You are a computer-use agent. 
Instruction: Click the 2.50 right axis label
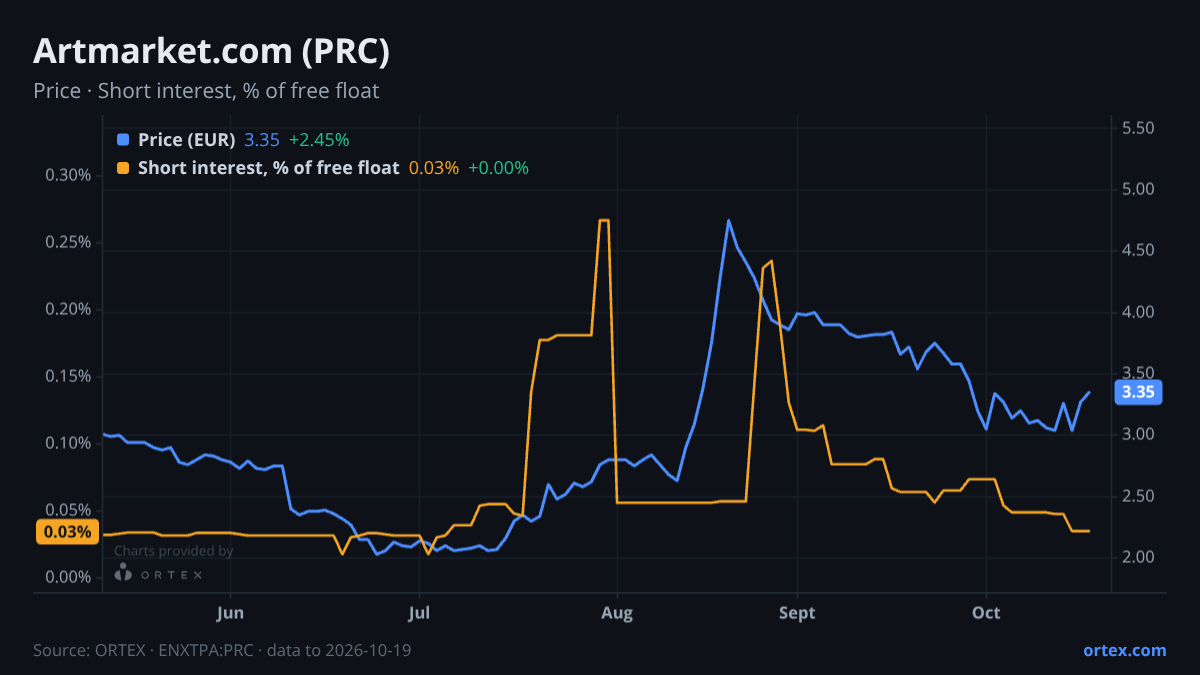1138,496
